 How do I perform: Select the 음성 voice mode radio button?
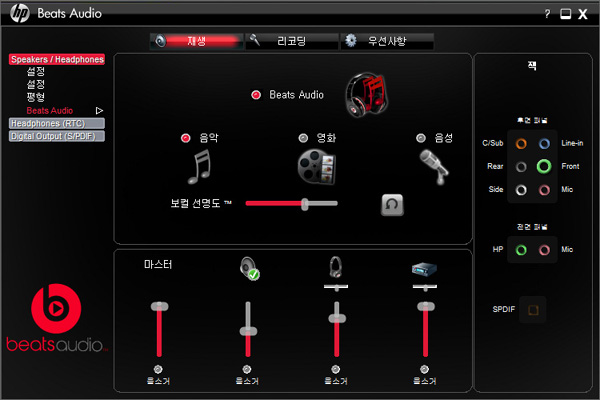(421, 138)
